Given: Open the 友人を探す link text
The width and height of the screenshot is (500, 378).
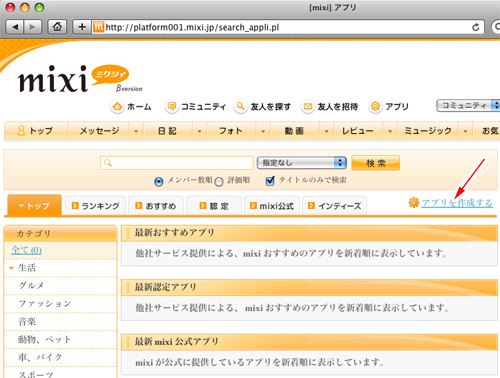Looking at the screenshot, I should (x=270, y=107).
